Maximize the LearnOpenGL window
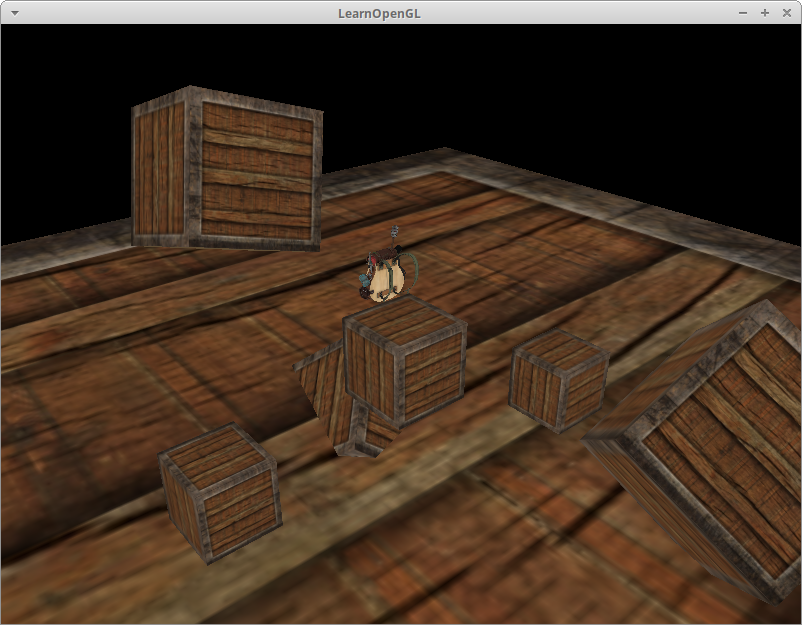The height and width of the screenshot is (625, 802). 765,12
